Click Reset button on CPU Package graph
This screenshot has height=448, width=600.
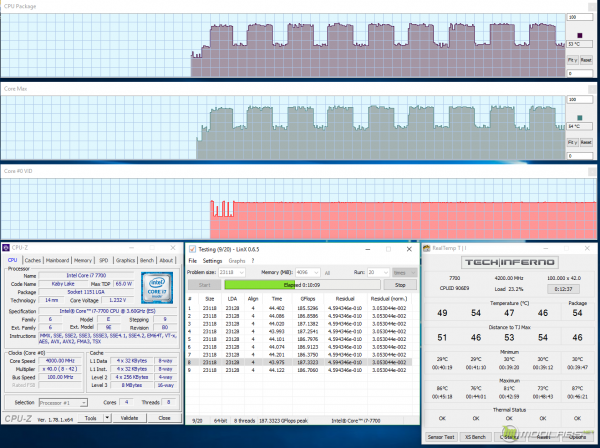pyautogui.click(x=586, y=60)
